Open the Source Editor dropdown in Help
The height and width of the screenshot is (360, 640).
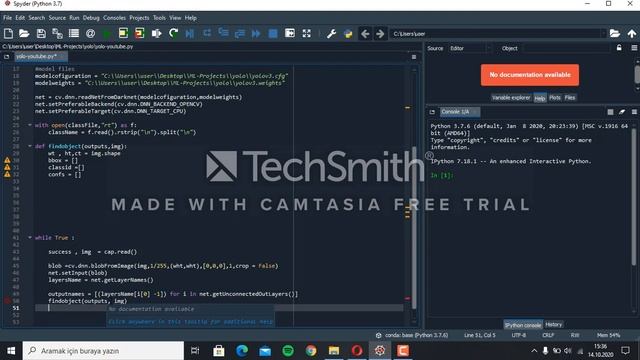tap(470, 48)
